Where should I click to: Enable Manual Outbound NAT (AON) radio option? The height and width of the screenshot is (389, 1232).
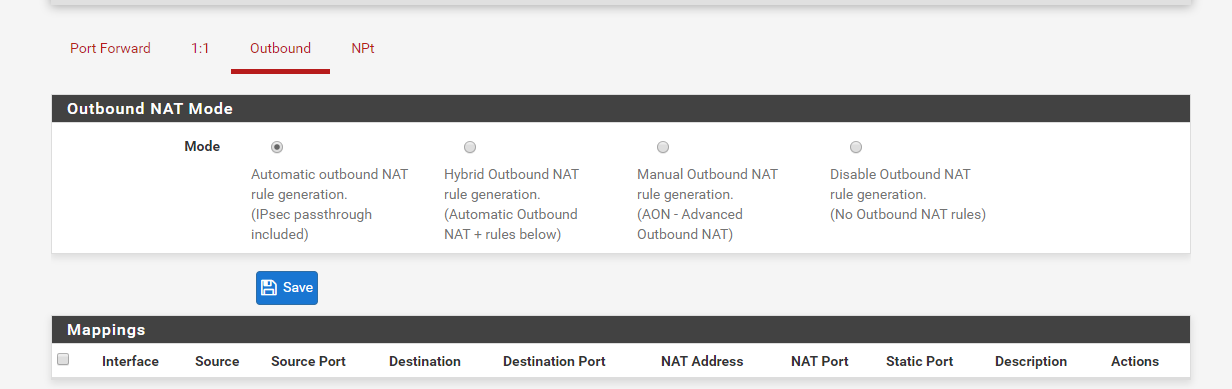[x=663, y=147]
